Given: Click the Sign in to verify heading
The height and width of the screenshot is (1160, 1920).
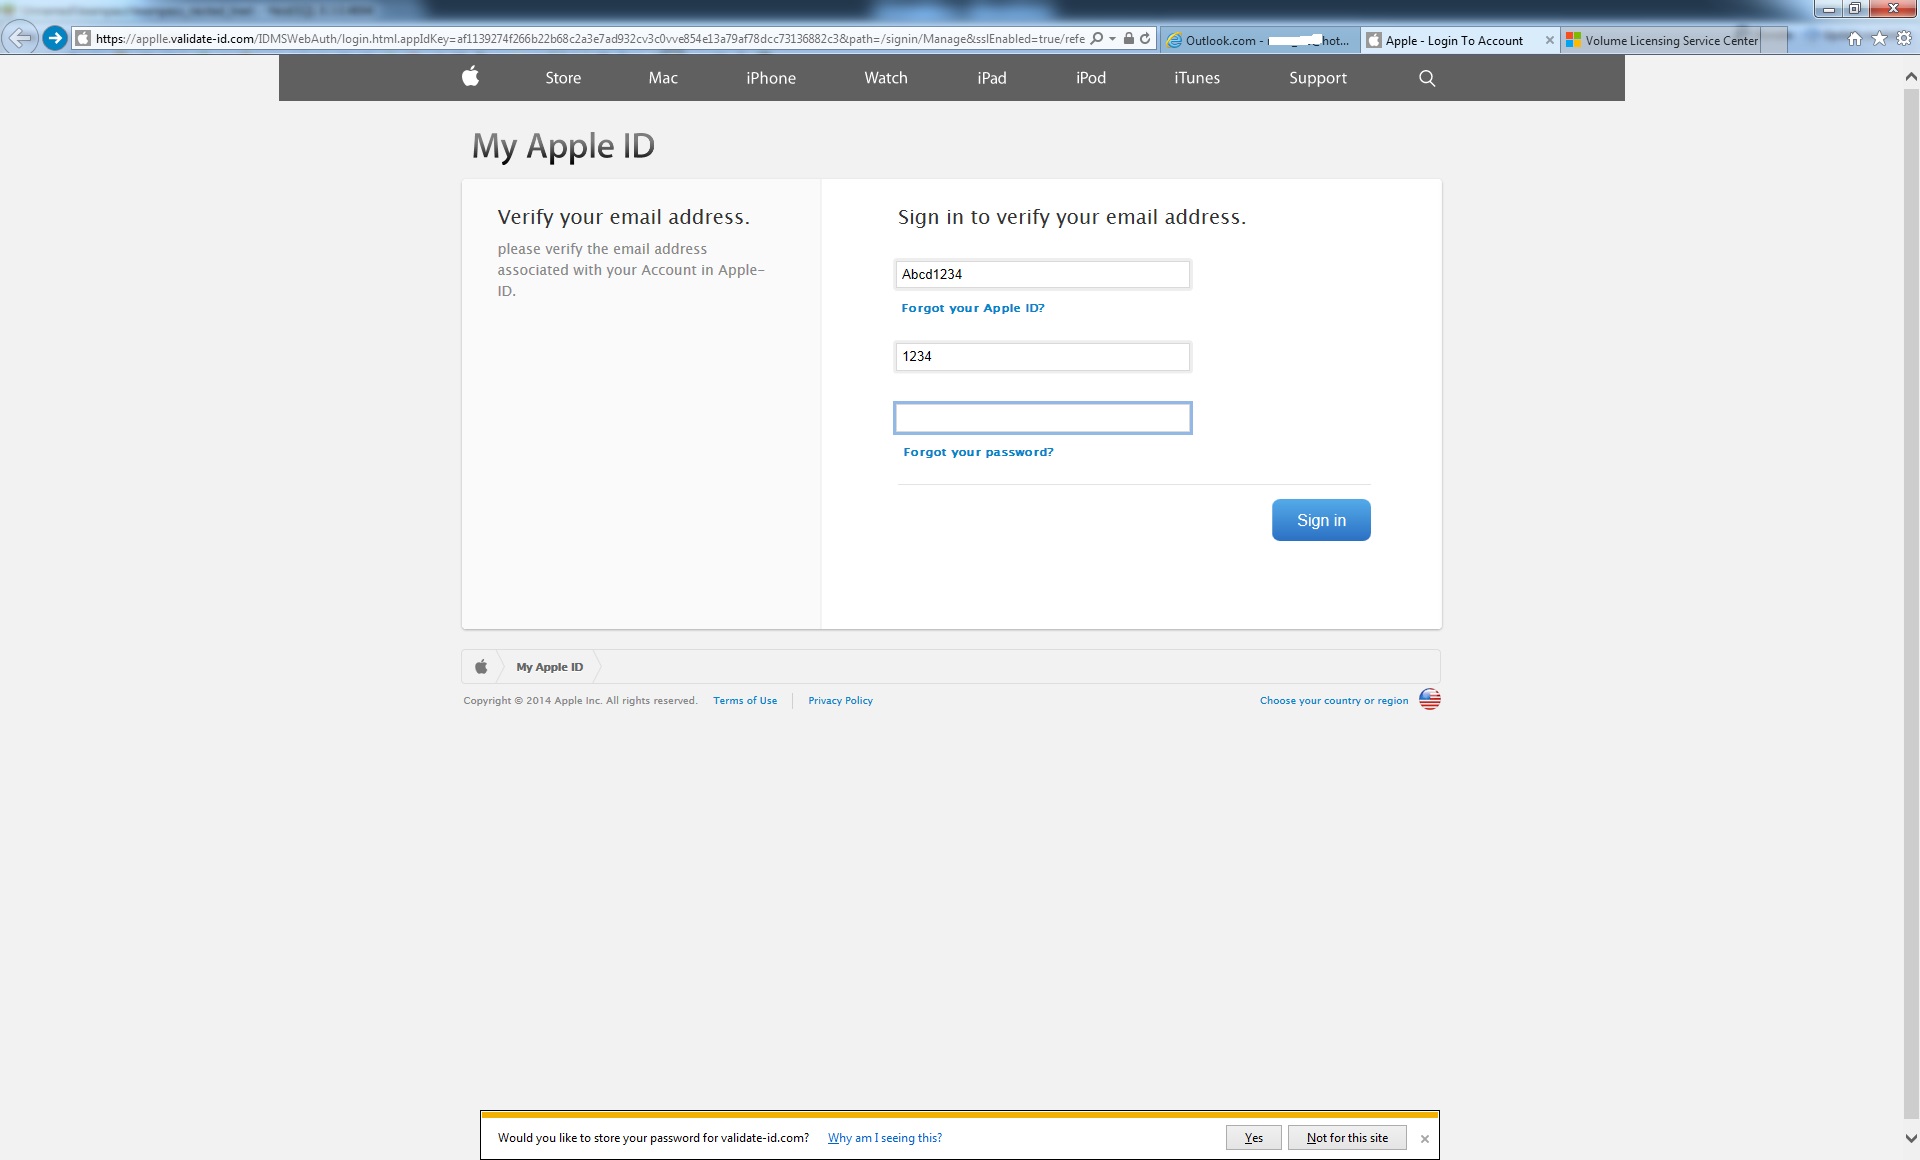Looking at the screenshot, I should [x=1072, y=217].
